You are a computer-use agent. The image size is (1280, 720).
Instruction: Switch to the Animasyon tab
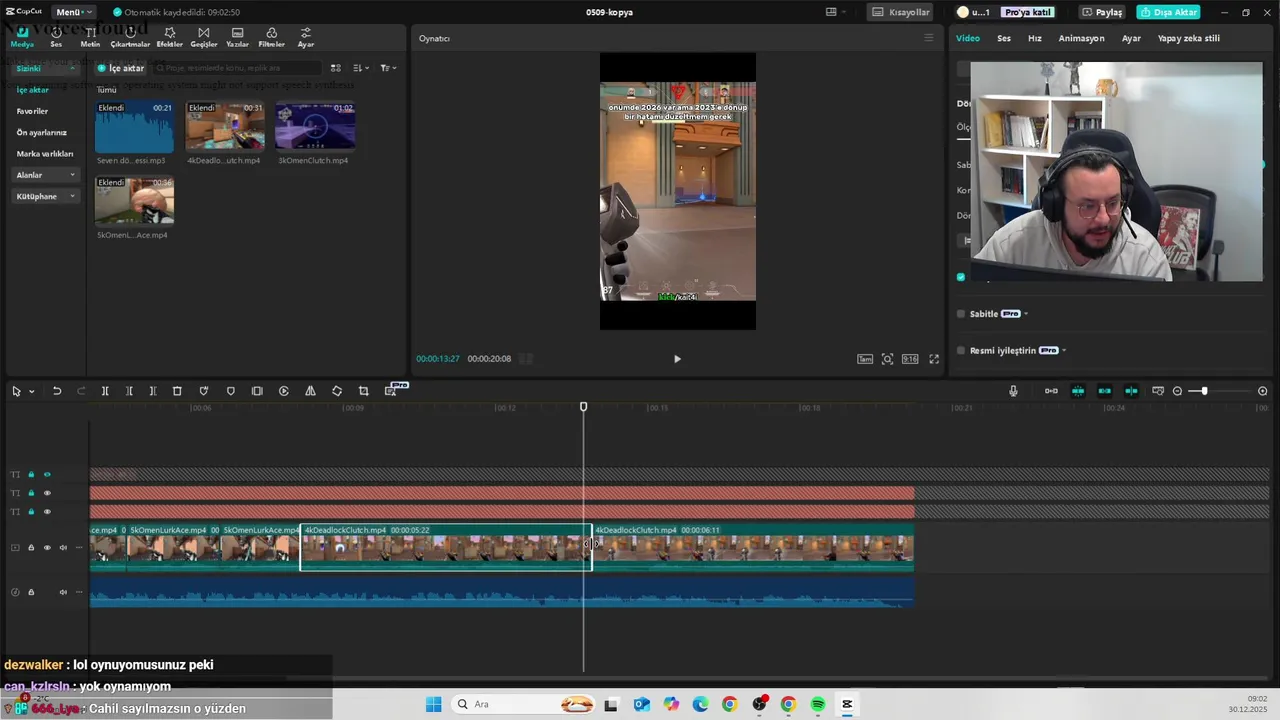[1081, 38]
